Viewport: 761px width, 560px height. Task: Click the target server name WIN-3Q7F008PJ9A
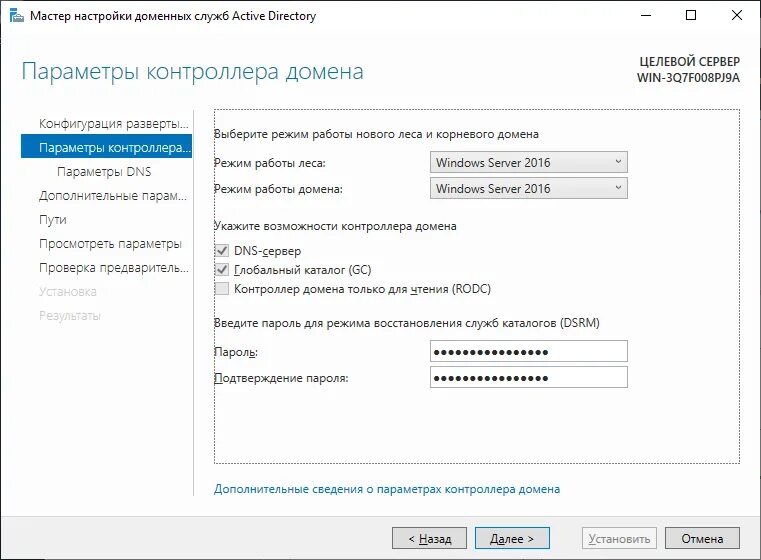tap(688, 78)
